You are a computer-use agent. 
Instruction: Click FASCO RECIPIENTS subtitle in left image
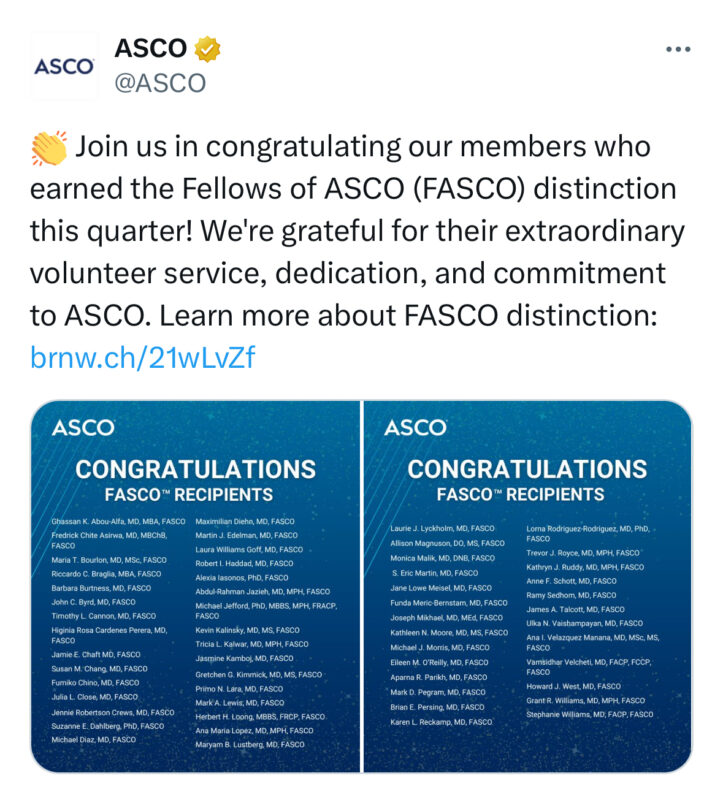tap(189, 495)
